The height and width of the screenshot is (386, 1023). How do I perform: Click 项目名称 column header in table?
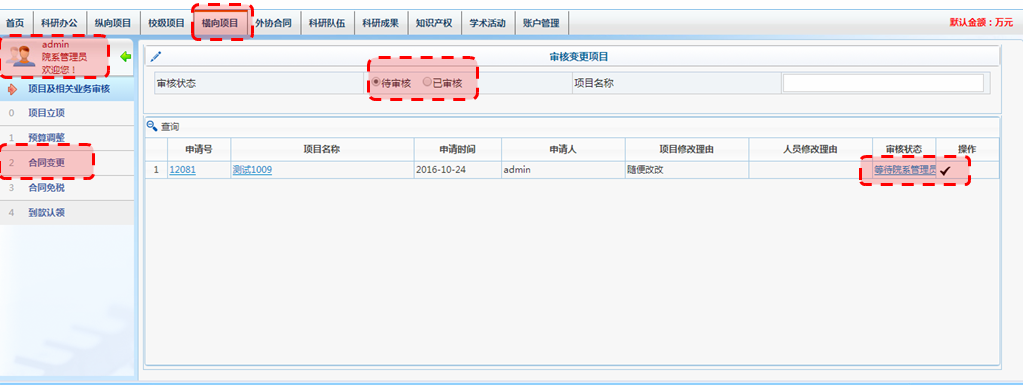[x=322, y=149]
